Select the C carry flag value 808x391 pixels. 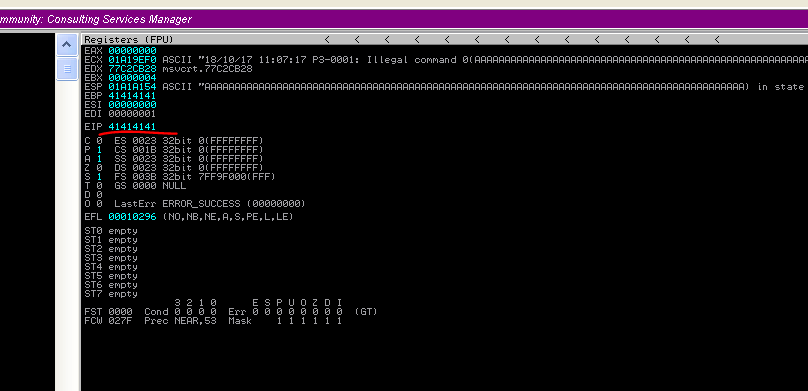pos(99,141)
